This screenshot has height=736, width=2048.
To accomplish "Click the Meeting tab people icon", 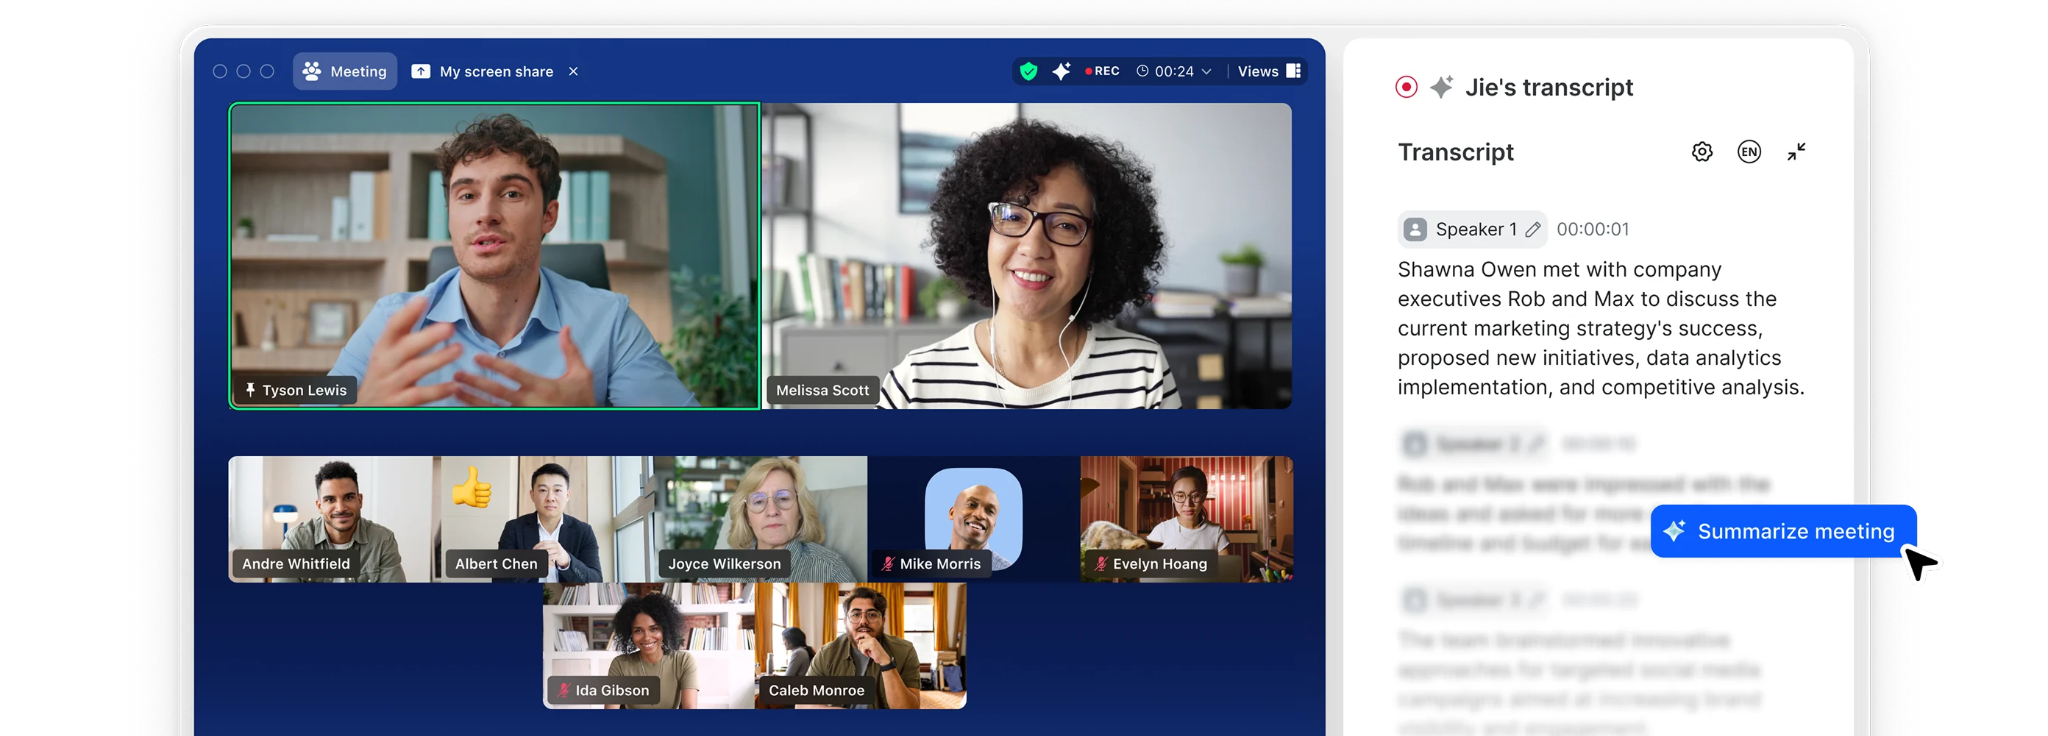I will click(x=312, y=71).
